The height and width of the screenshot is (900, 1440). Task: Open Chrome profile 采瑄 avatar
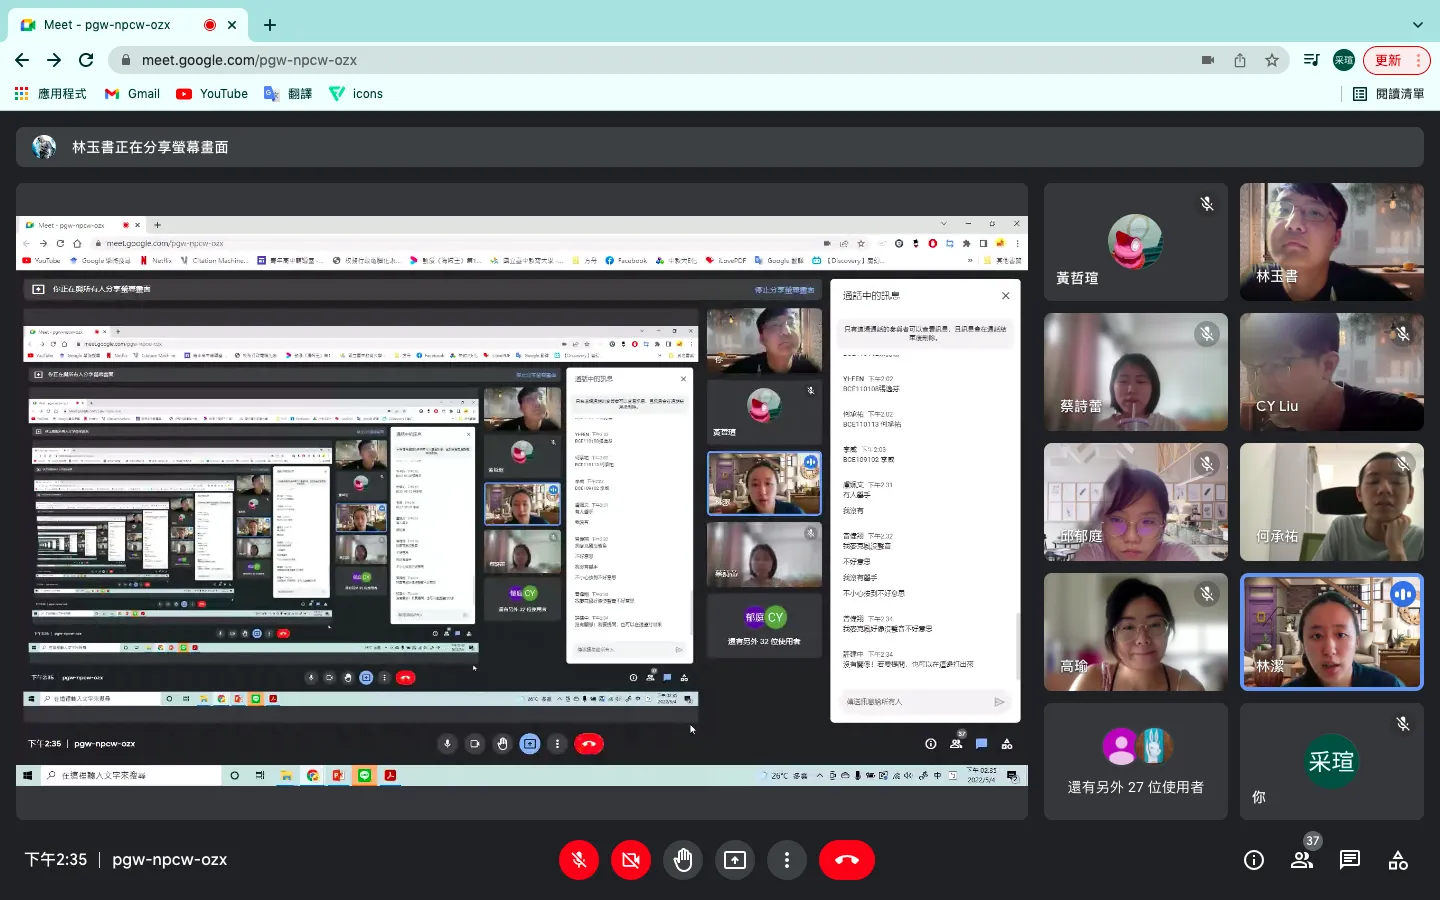pos(1344,60)
